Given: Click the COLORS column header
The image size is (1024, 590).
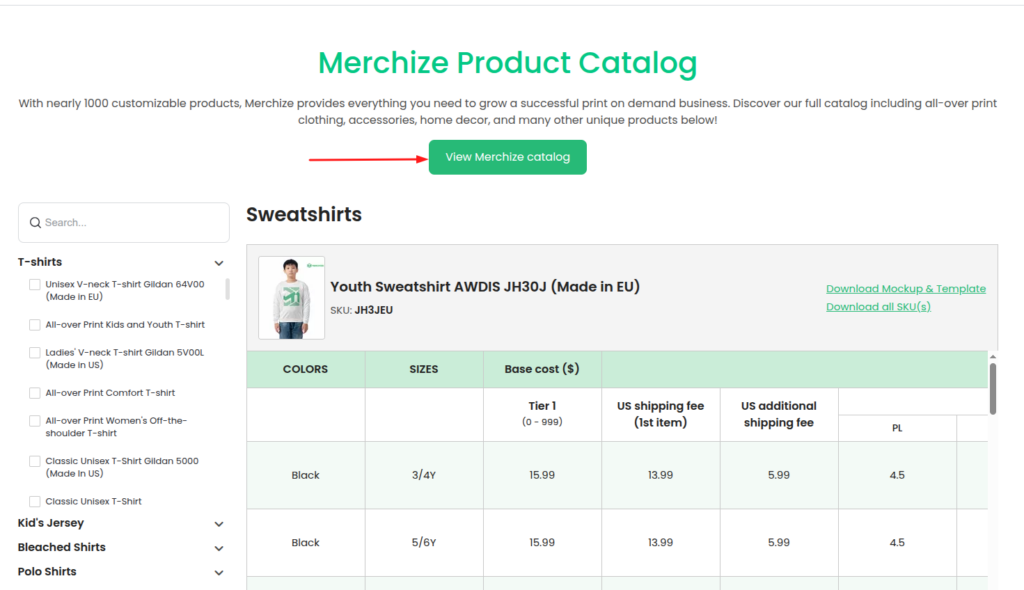Looking at the screenshot, I should (306, 369).
